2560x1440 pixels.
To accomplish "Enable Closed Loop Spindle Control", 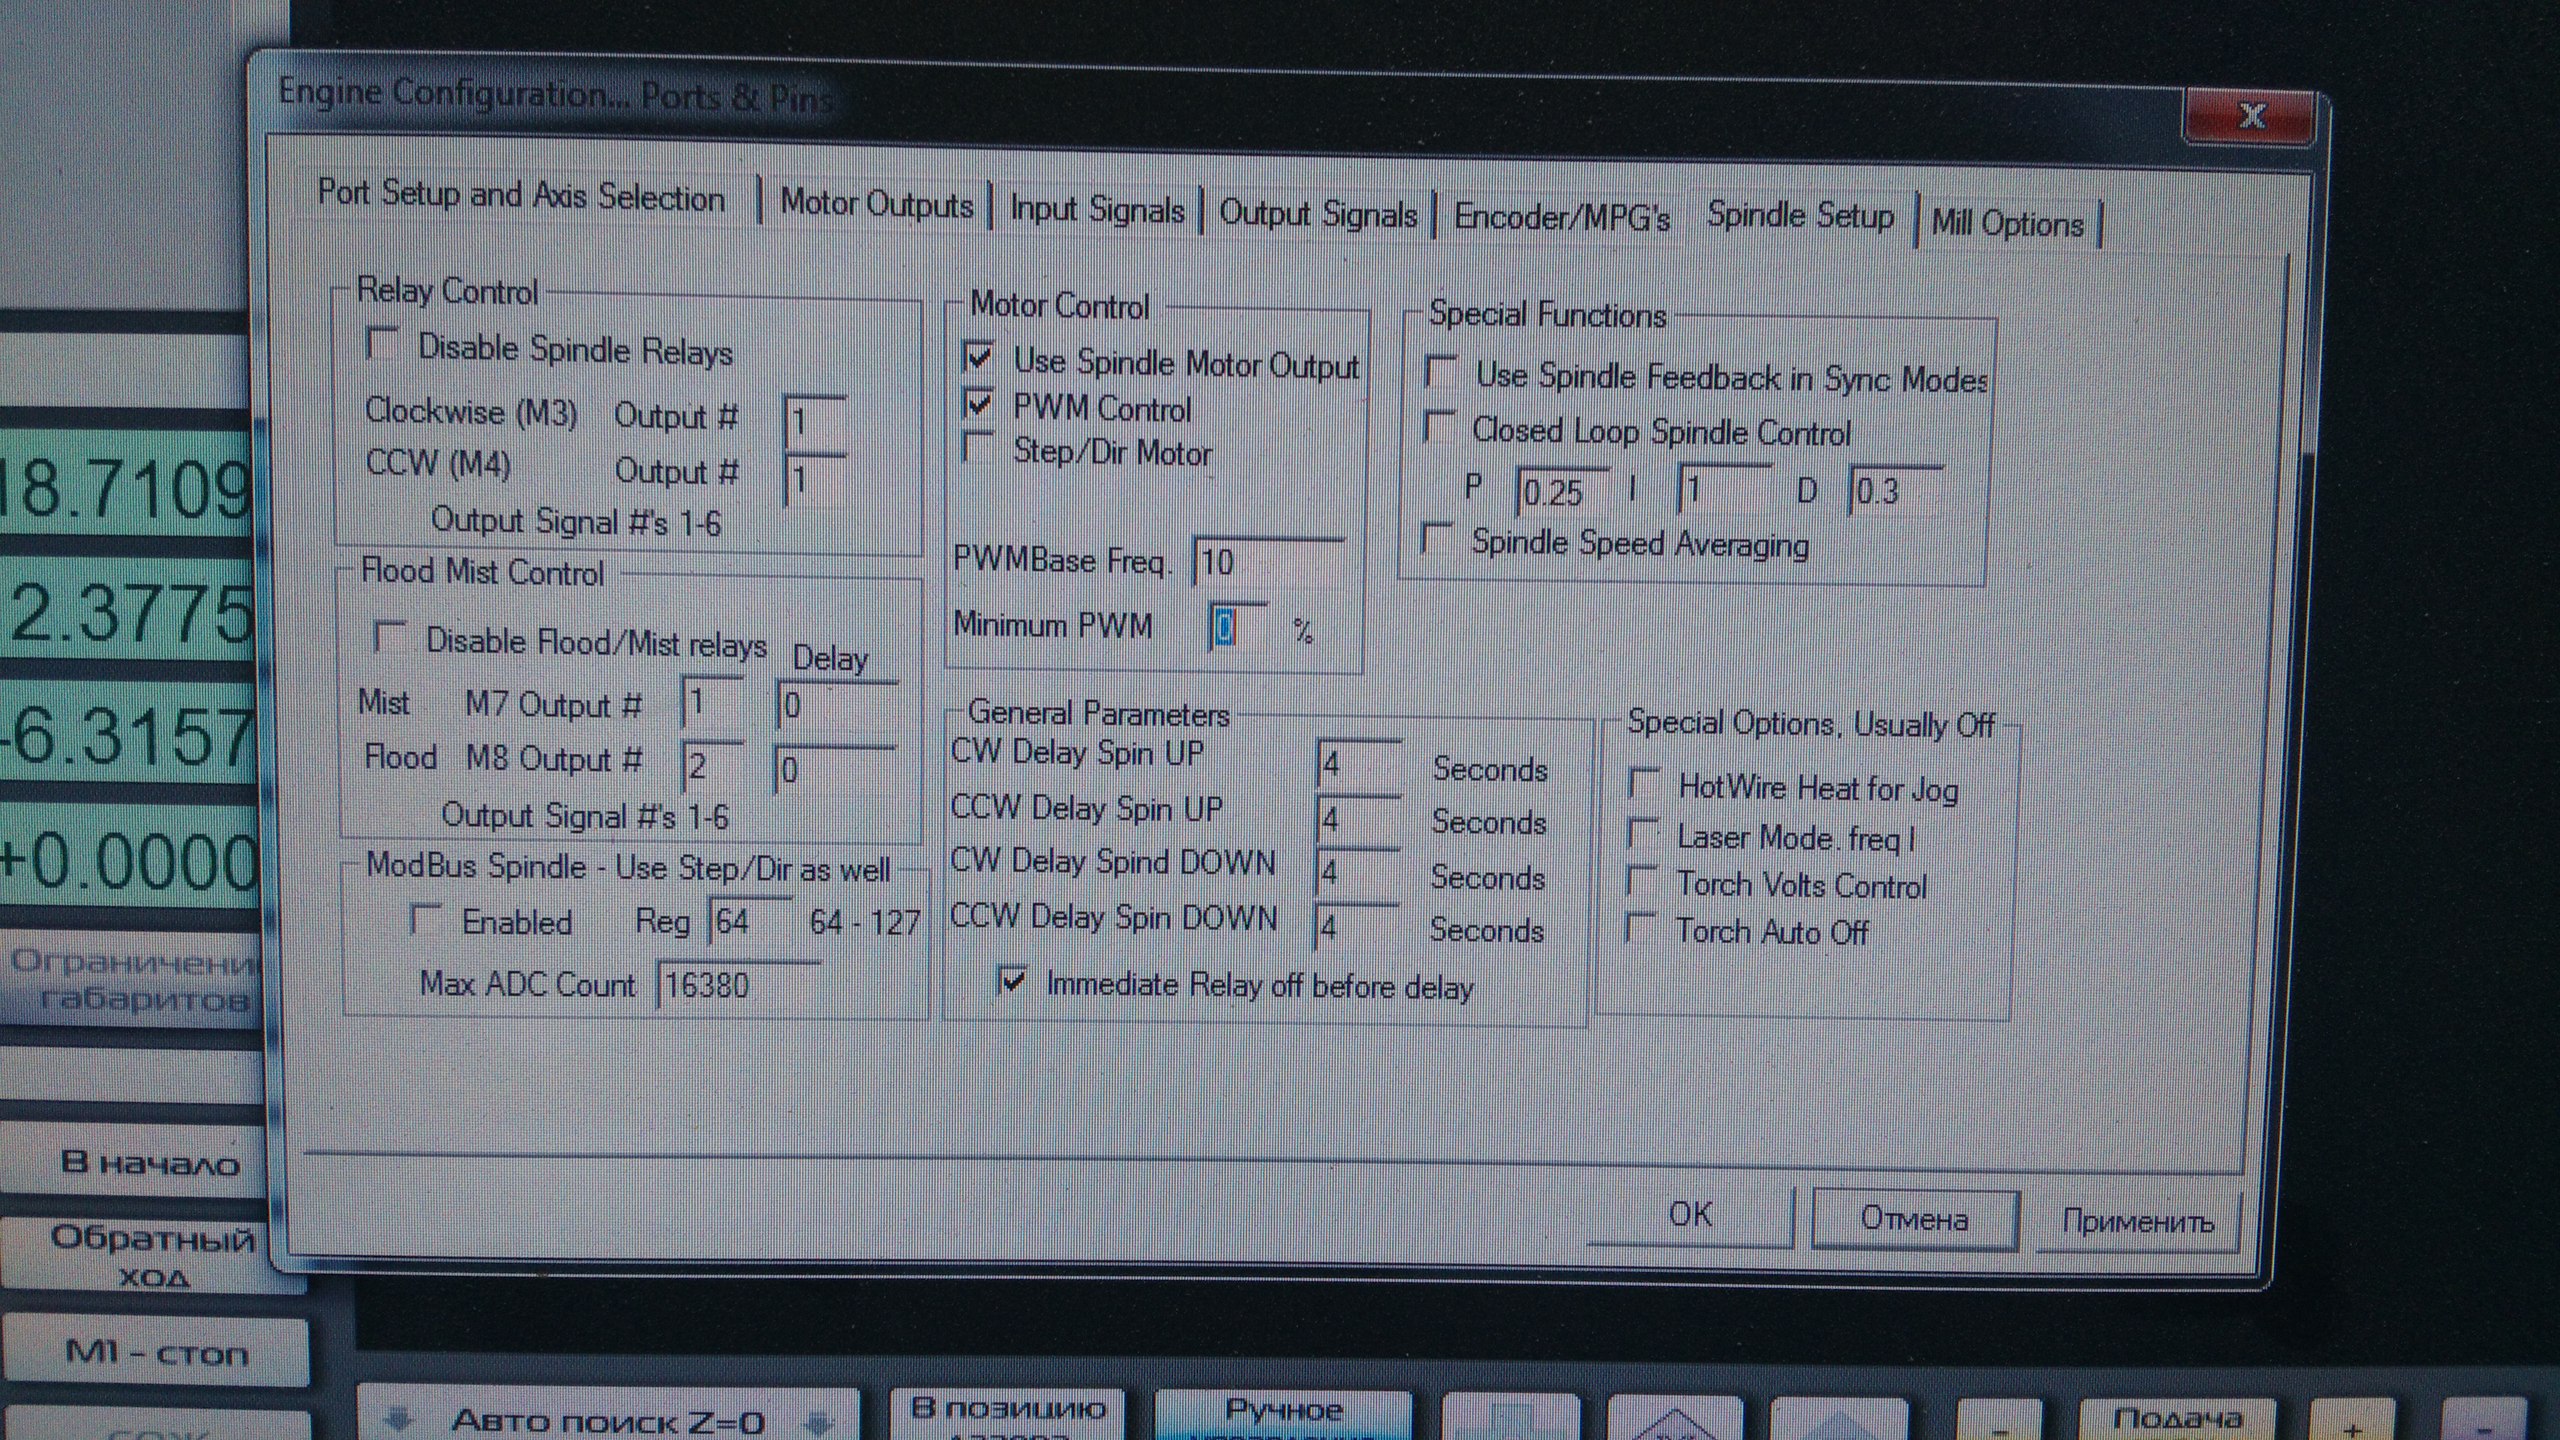I will point(1439,427).
